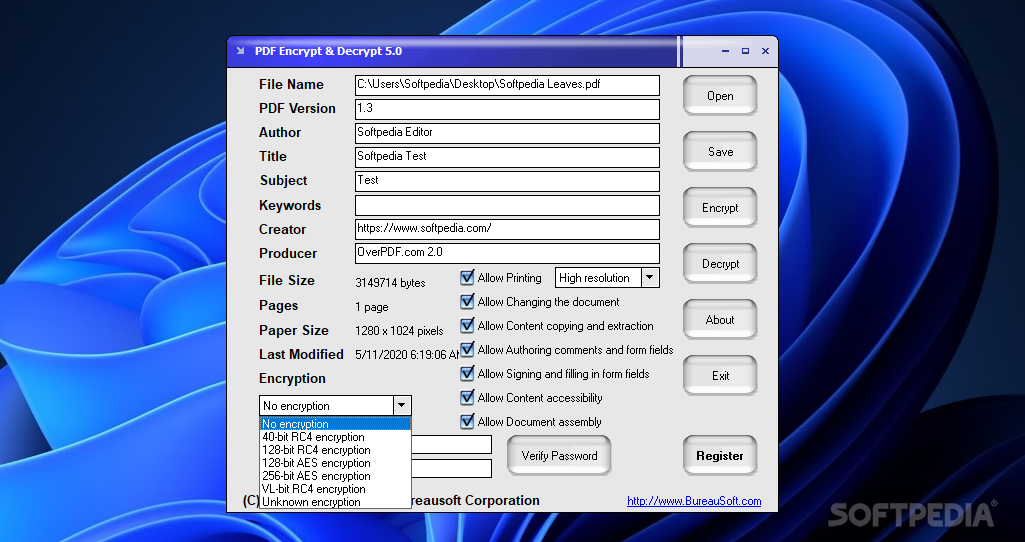Viewport: 1025px width, 542px height.
Task: Open the About dialog
Action: [x=720, y=320]
